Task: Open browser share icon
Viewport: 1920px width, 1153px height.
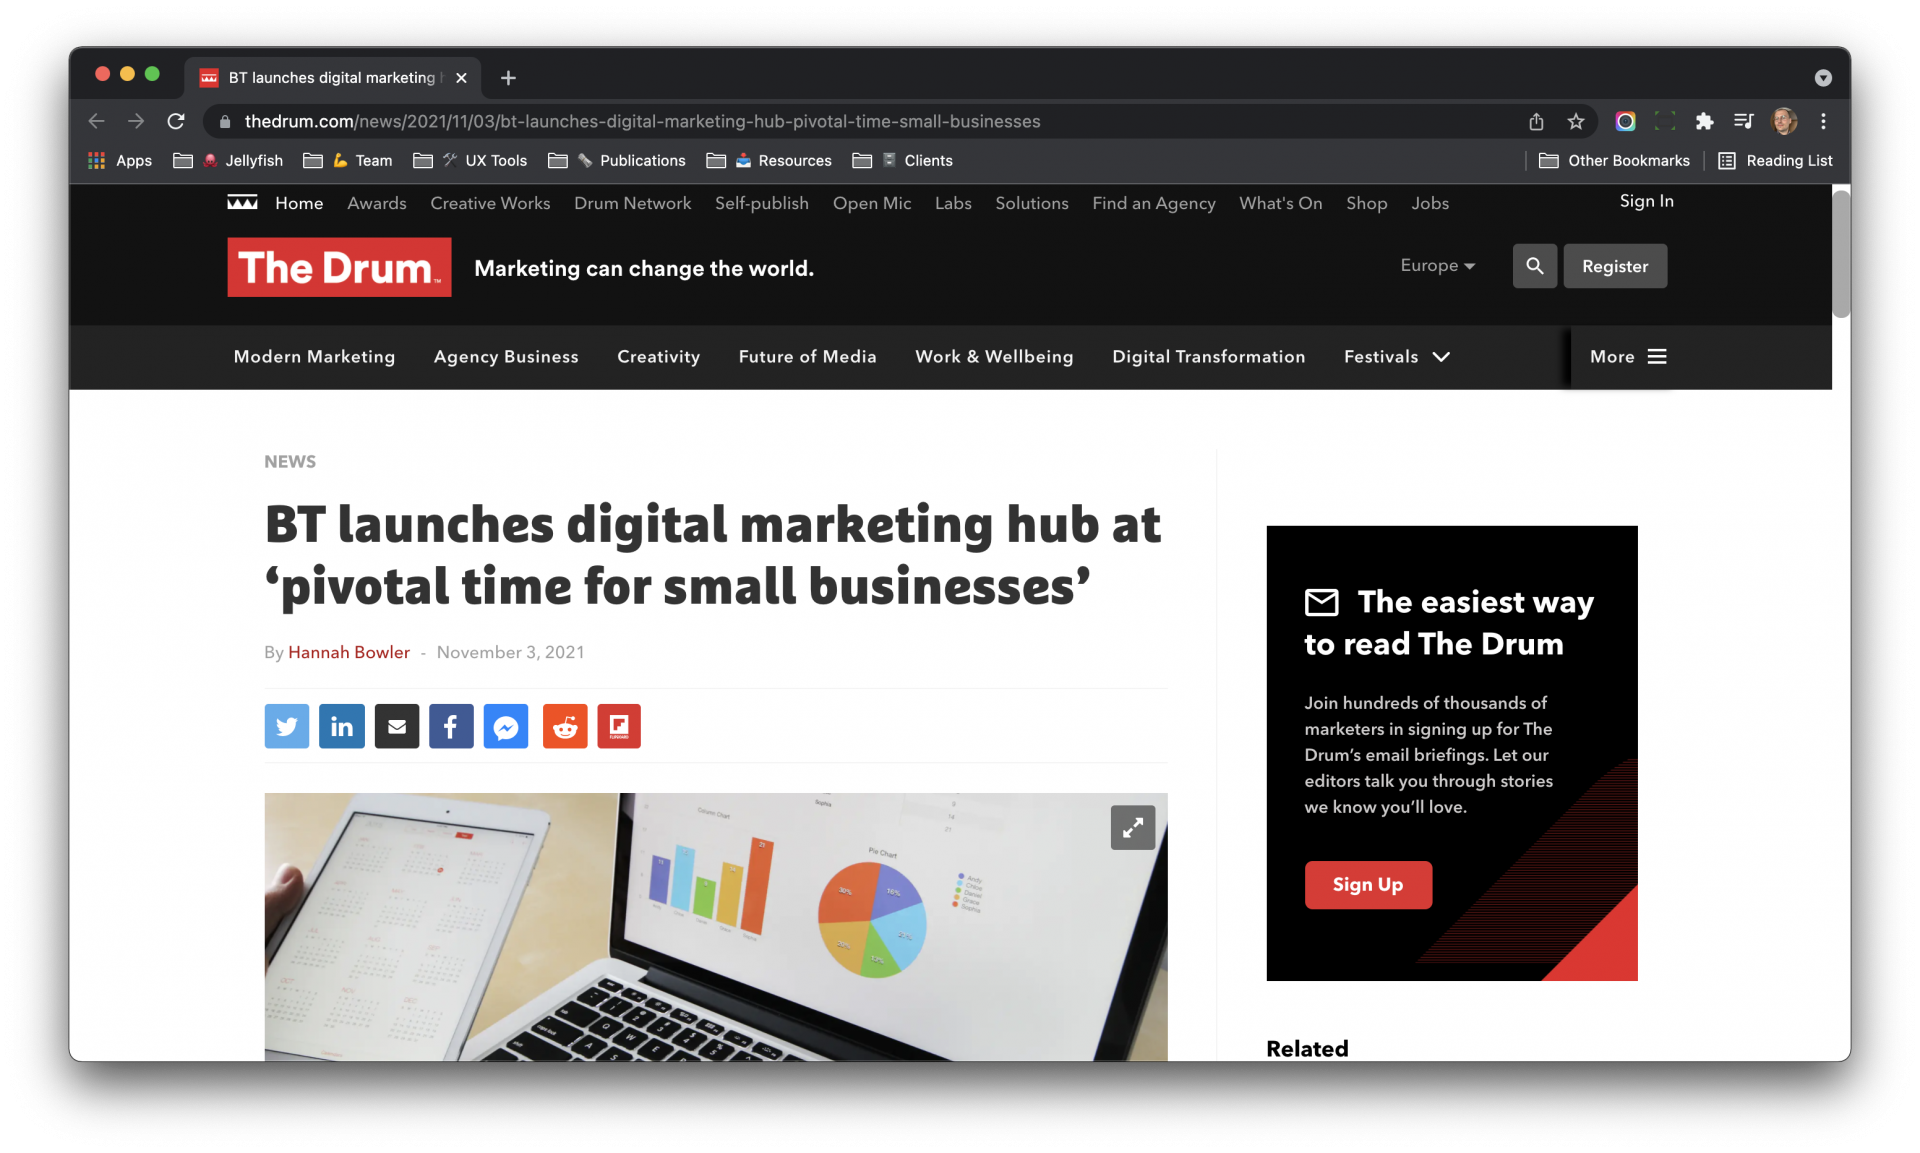Action: [x=1536, y=121]
